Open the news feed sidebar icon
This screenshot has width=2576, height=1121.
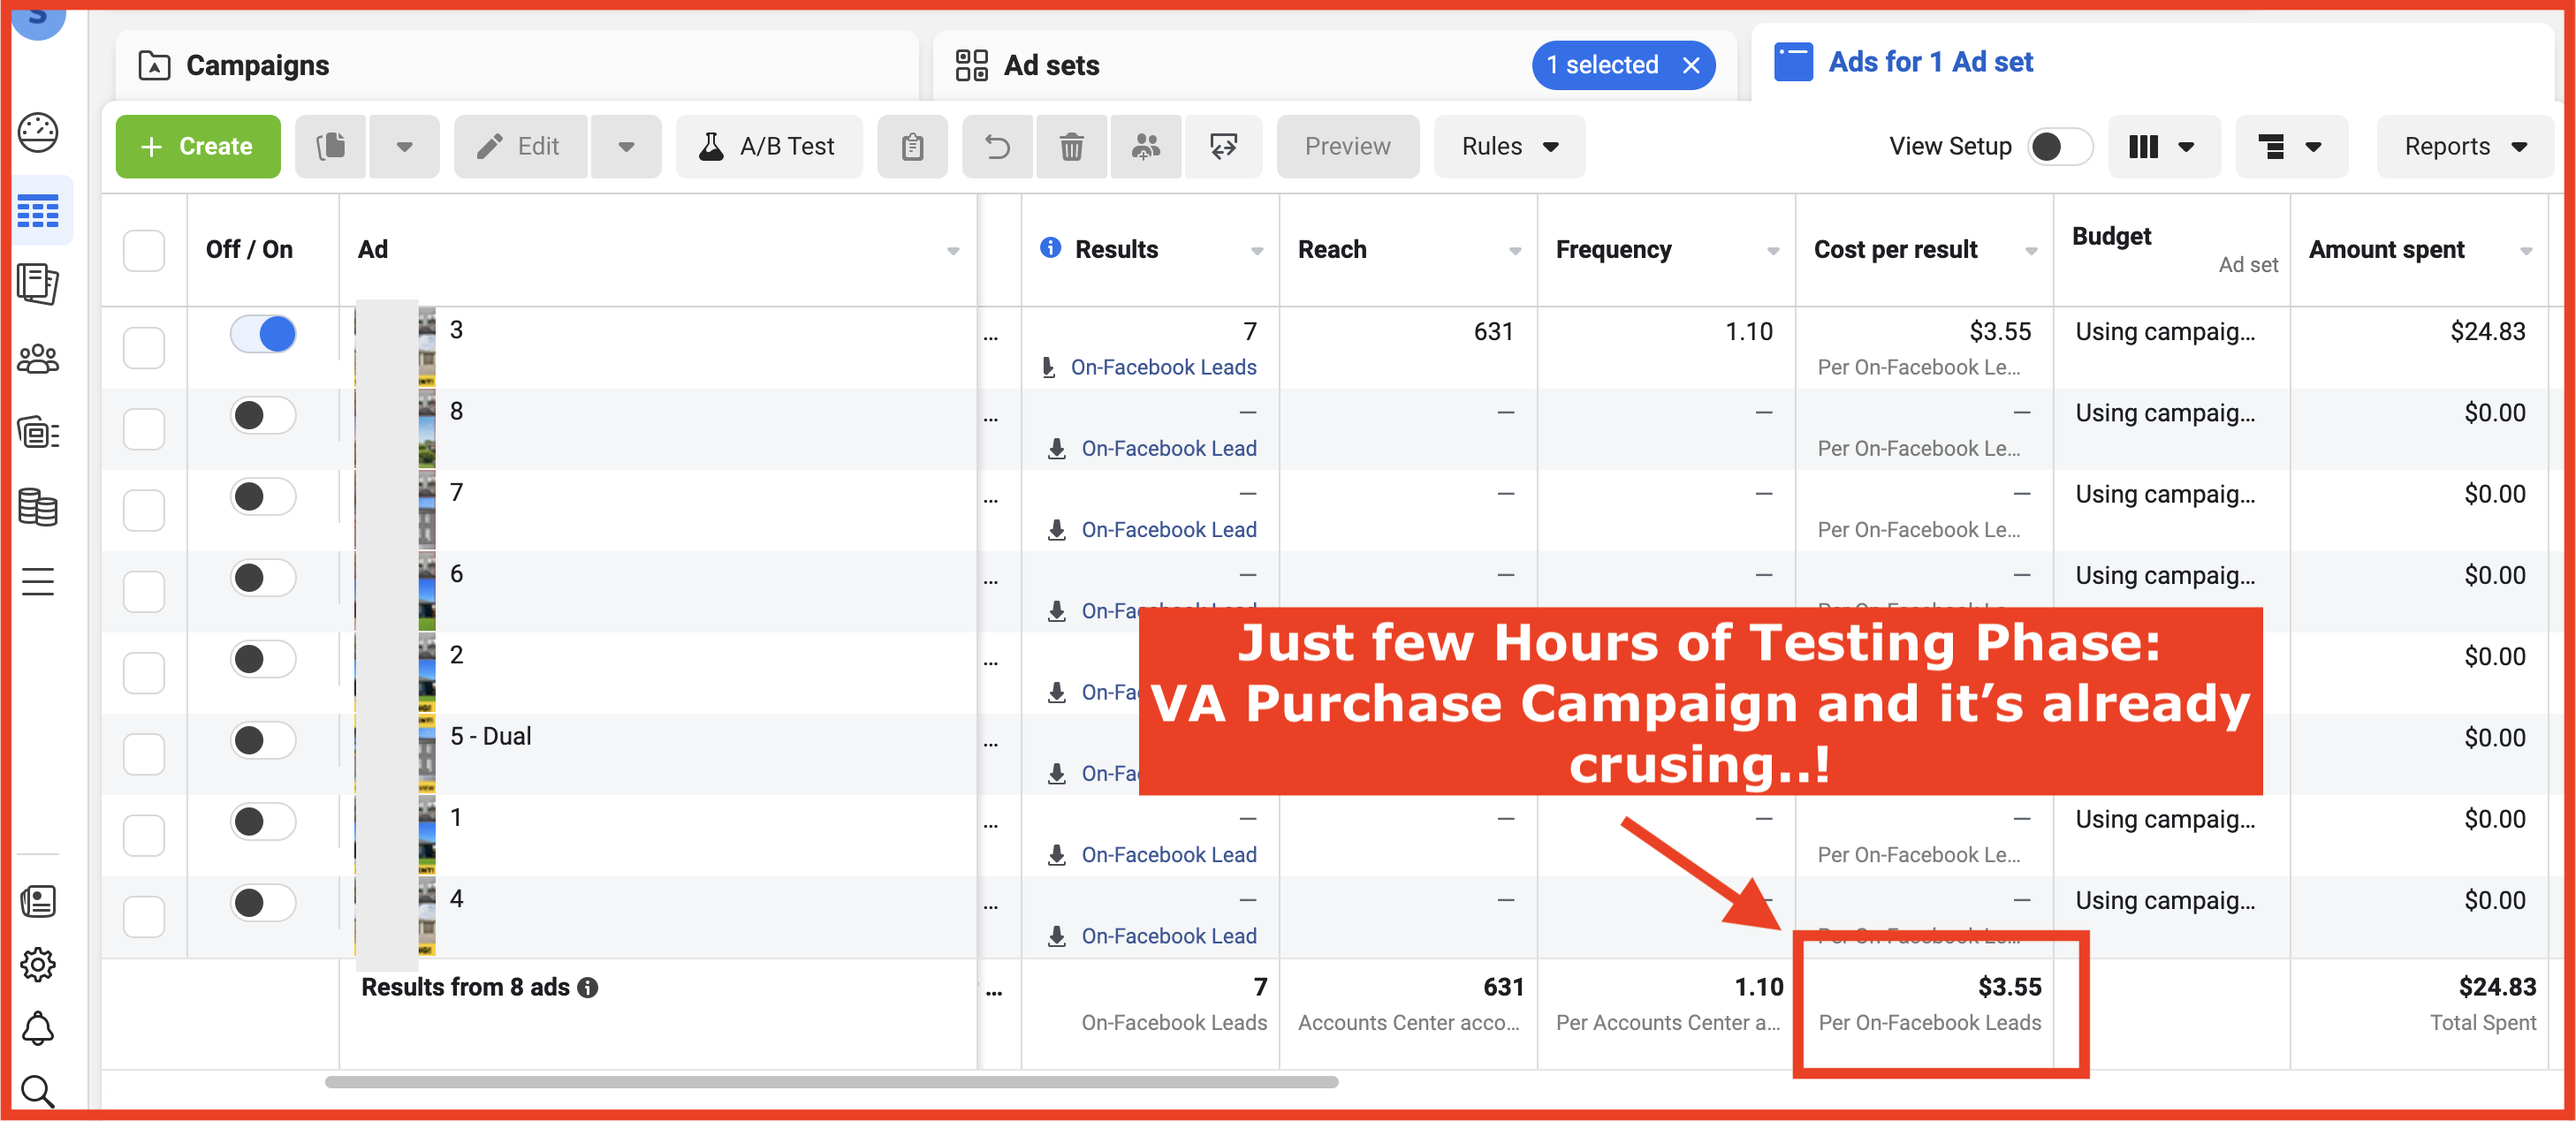pos(38,901)
